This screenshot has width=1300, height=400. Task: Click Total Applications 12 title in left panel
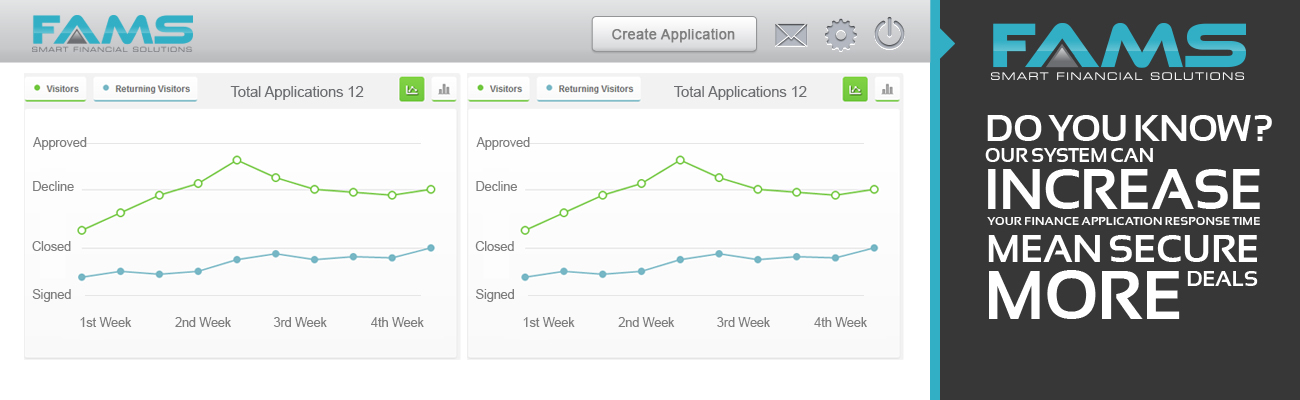(x=297, y=92)
